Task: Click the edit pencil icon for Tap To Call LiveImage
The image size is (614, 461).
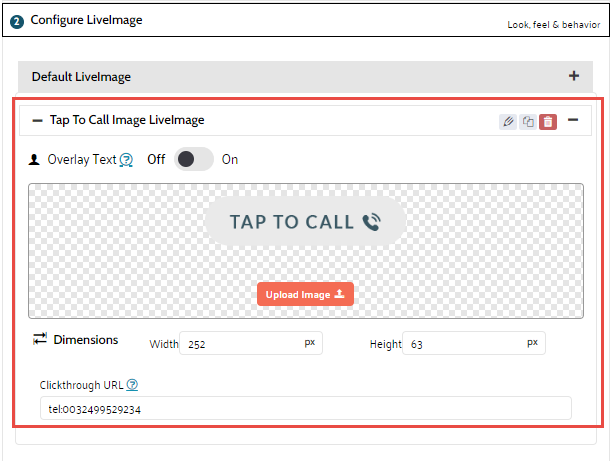Action: (508, 122)
